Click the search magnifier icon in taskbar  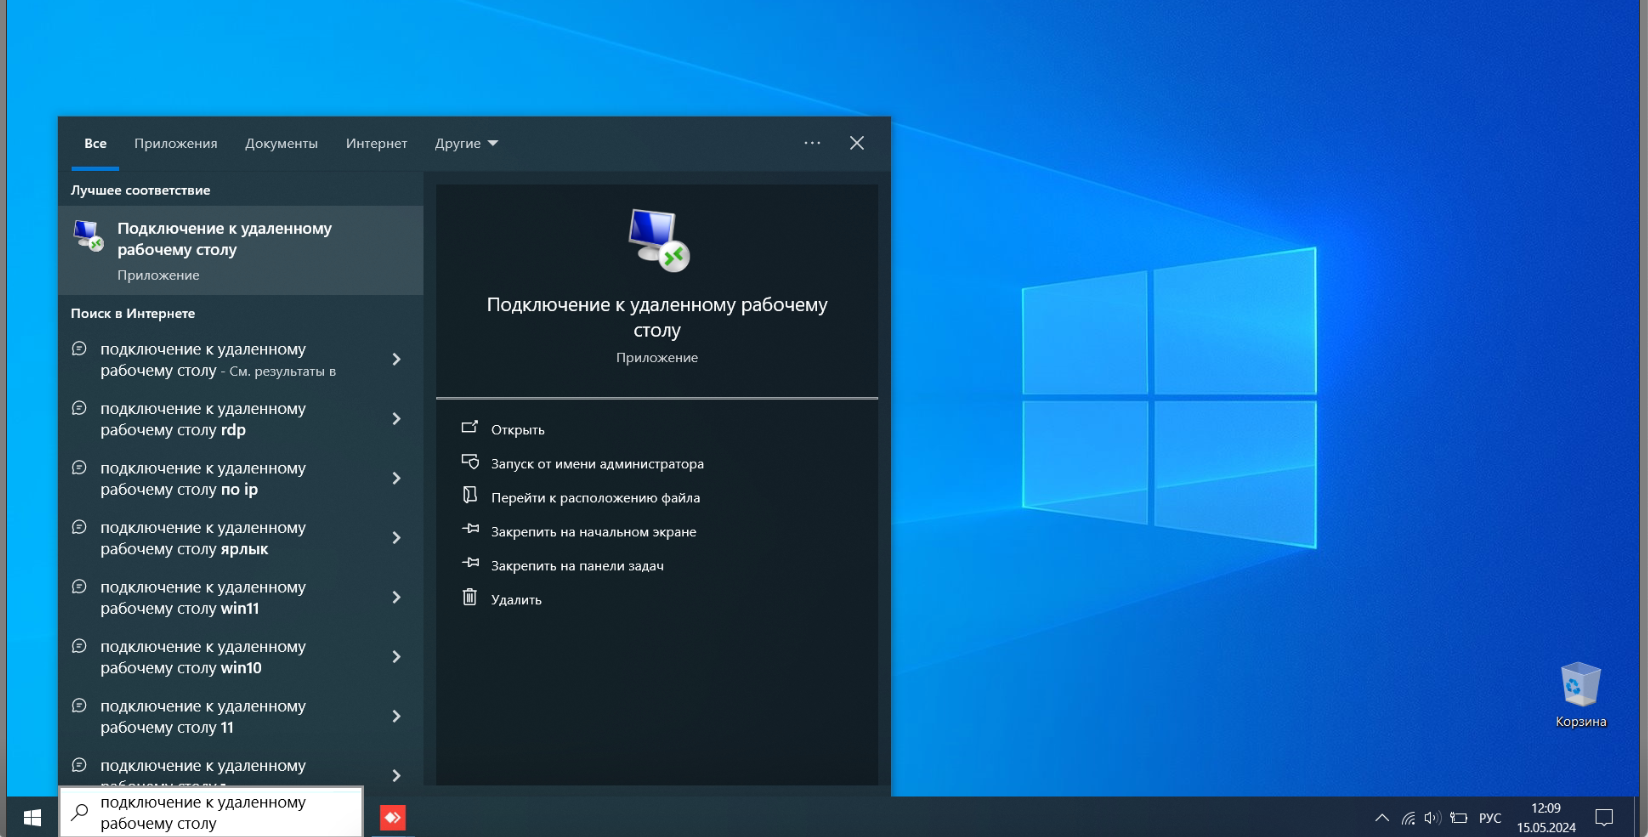(x=80, y=813)
